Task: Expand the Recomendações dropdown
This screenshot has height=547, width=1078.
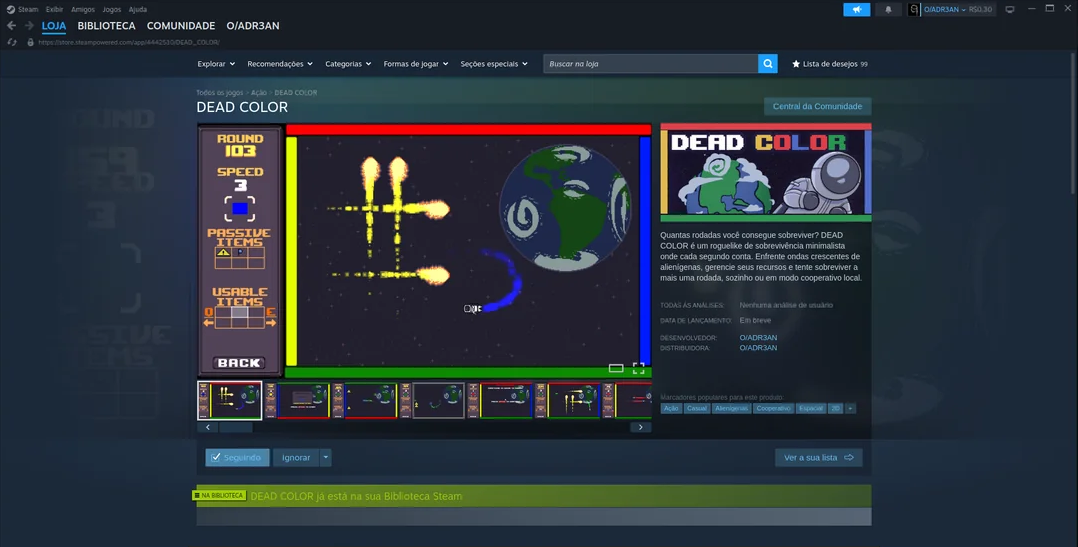Action: [280, 64]
